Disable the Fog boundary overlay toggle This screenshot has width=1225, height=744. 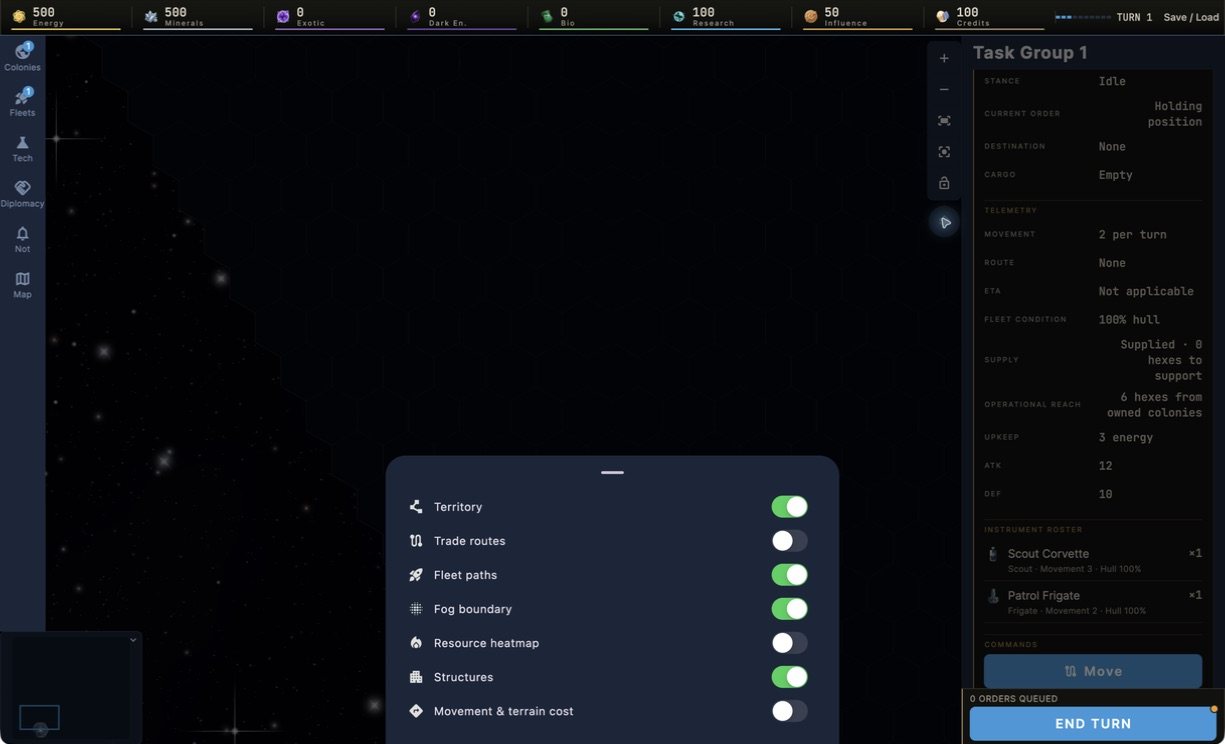789,609
